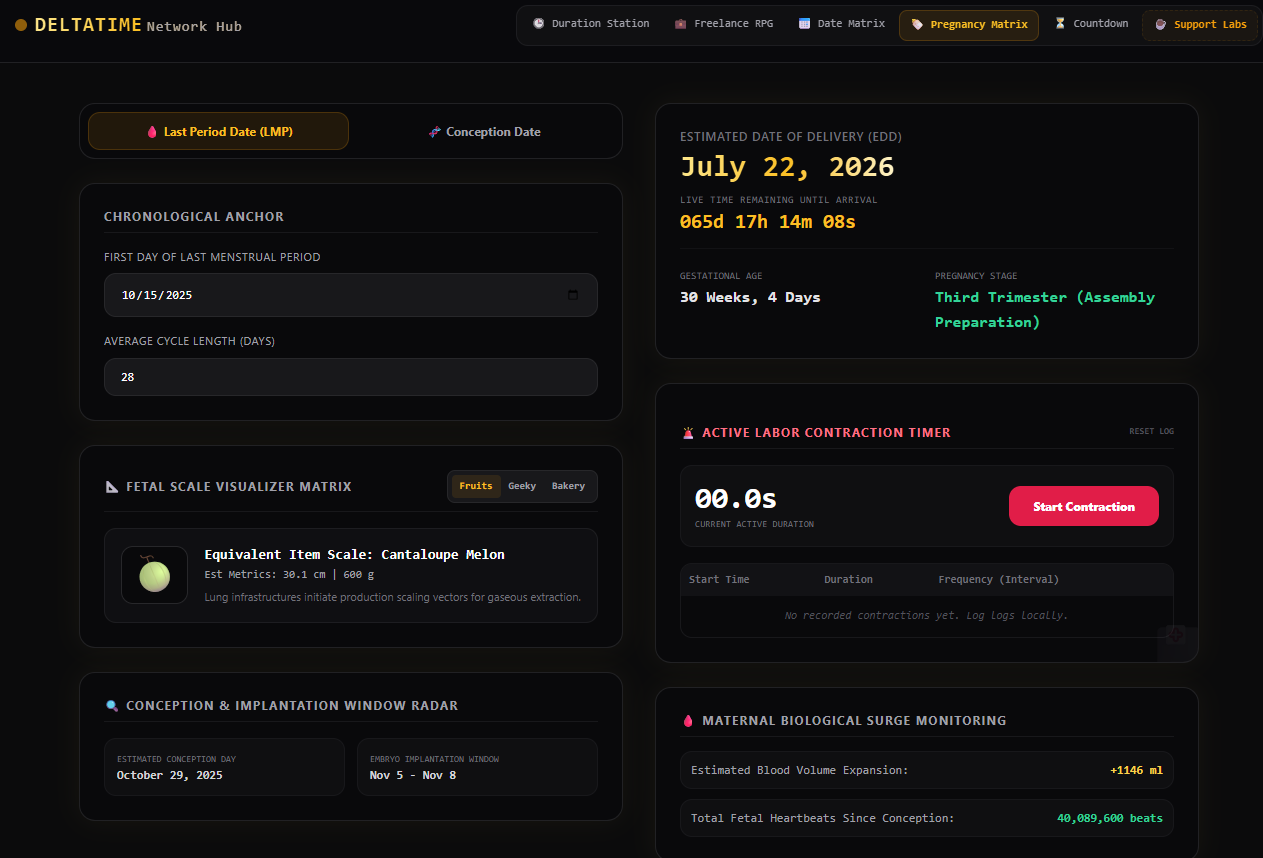
Task: Click the ruler icon beside Fetal Scale Visualizer
Action: (x=112, y=487)
